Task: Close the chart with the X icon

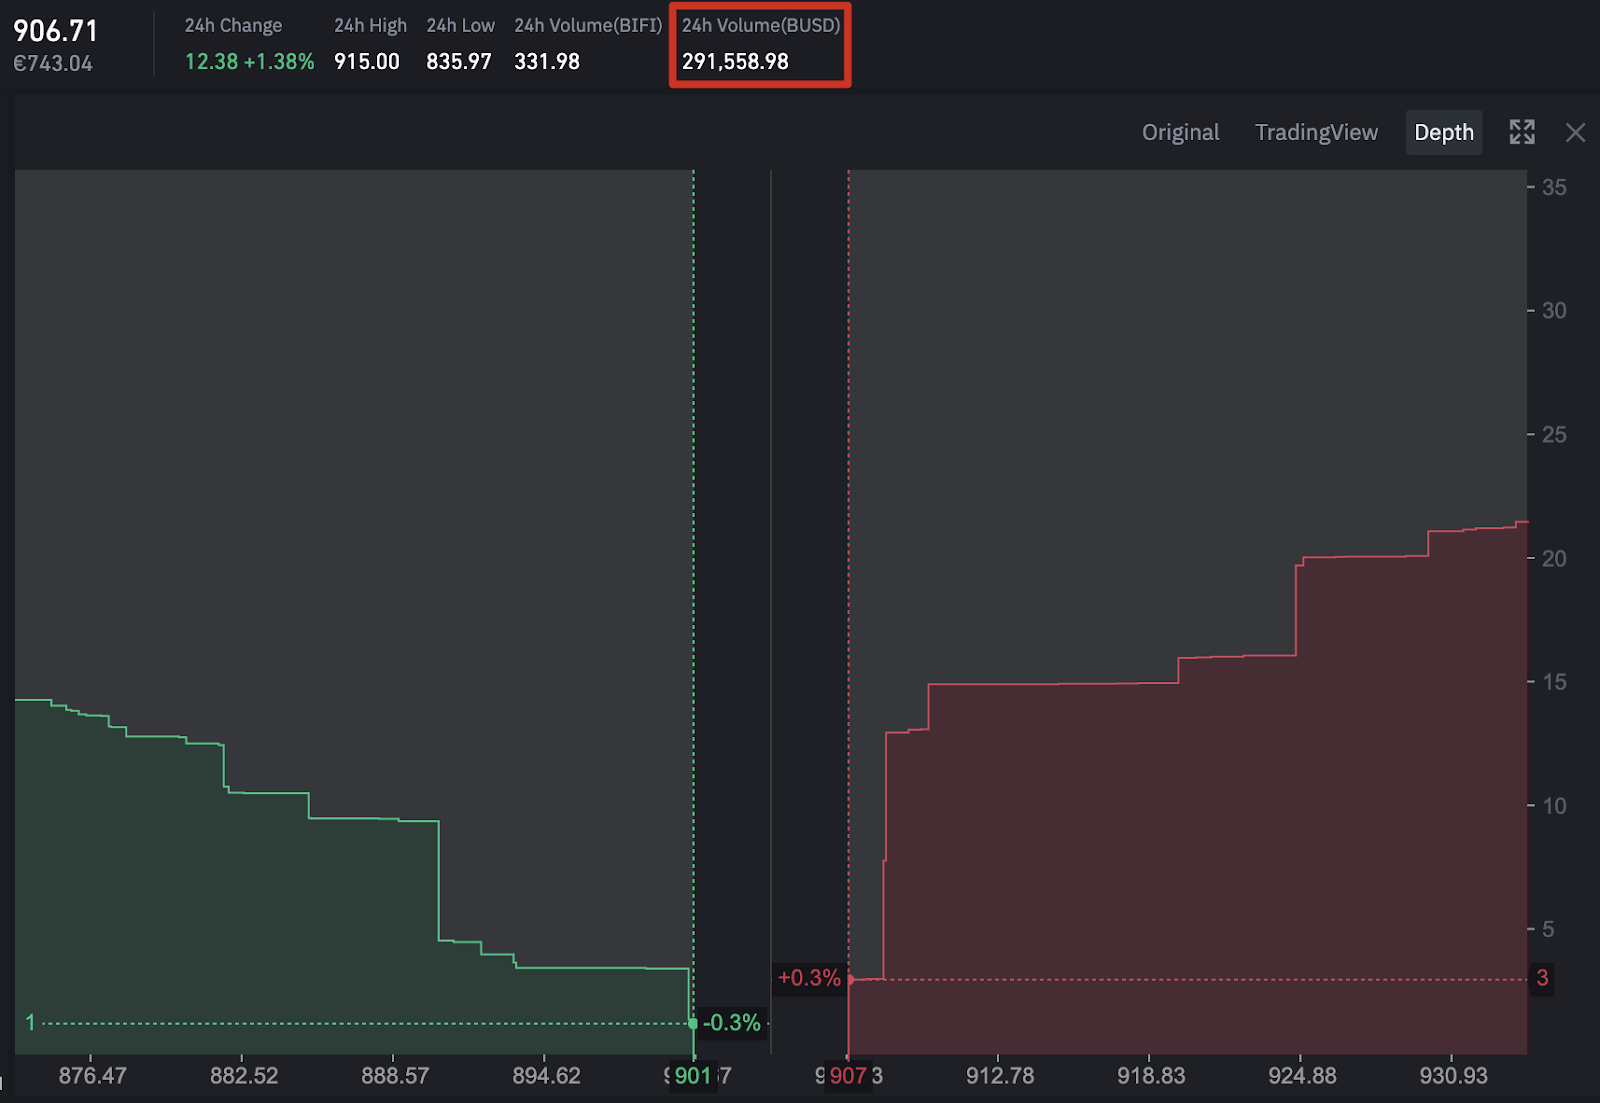Action: point(1575,132)
